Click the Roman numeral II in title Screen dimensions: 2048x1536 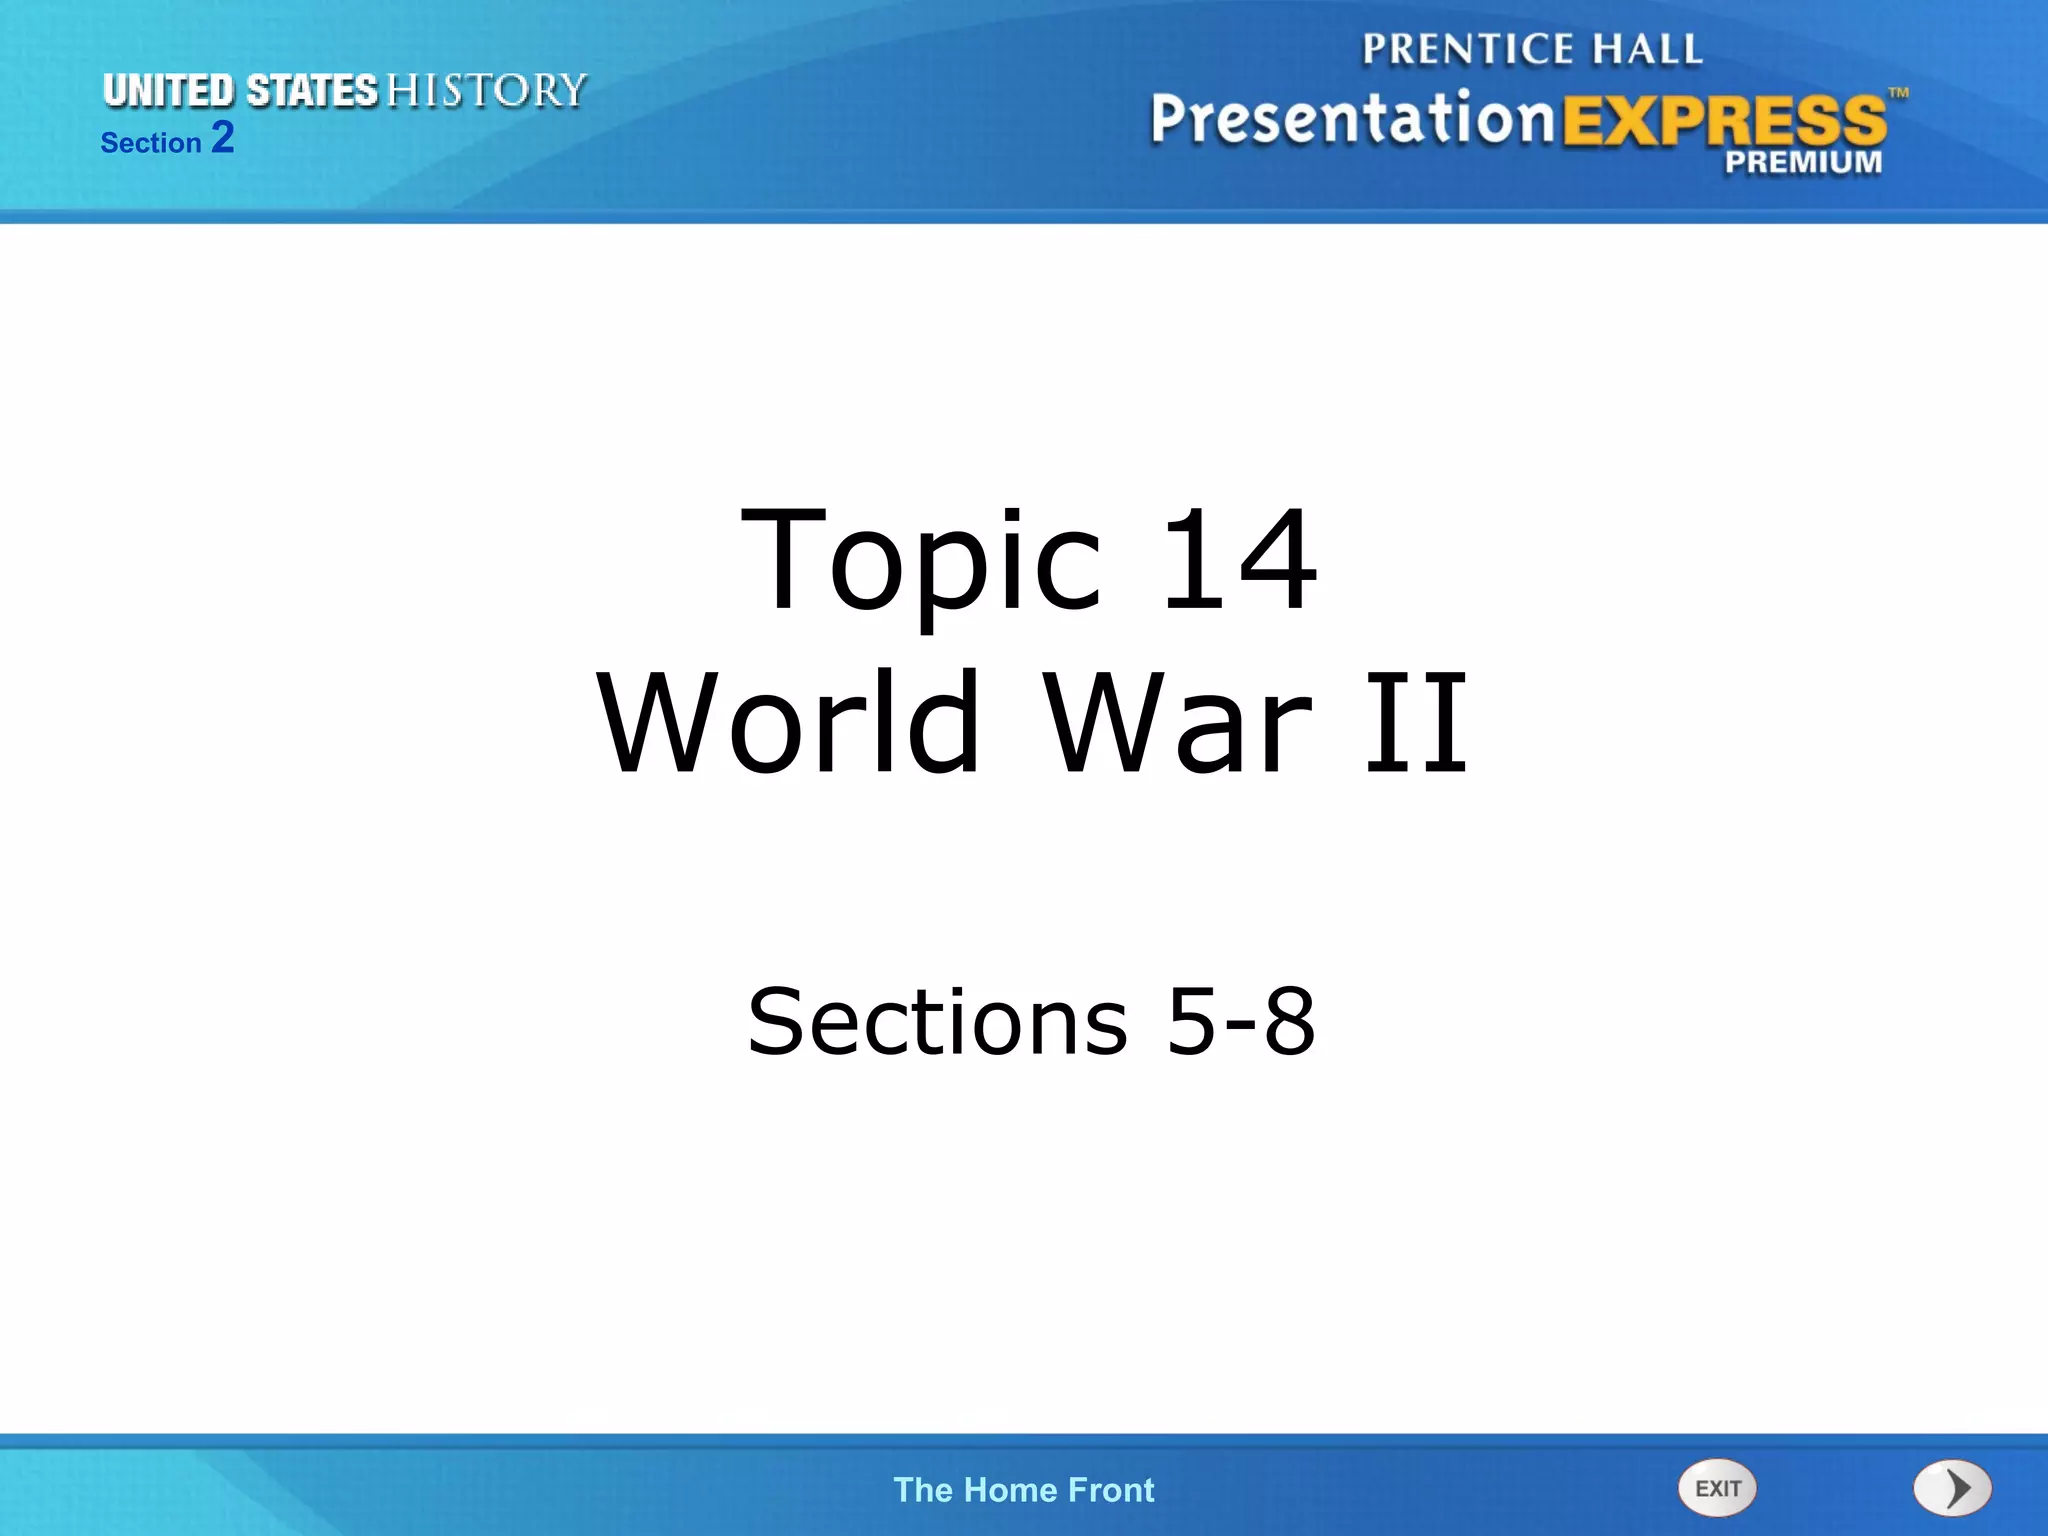[1417, 723]
